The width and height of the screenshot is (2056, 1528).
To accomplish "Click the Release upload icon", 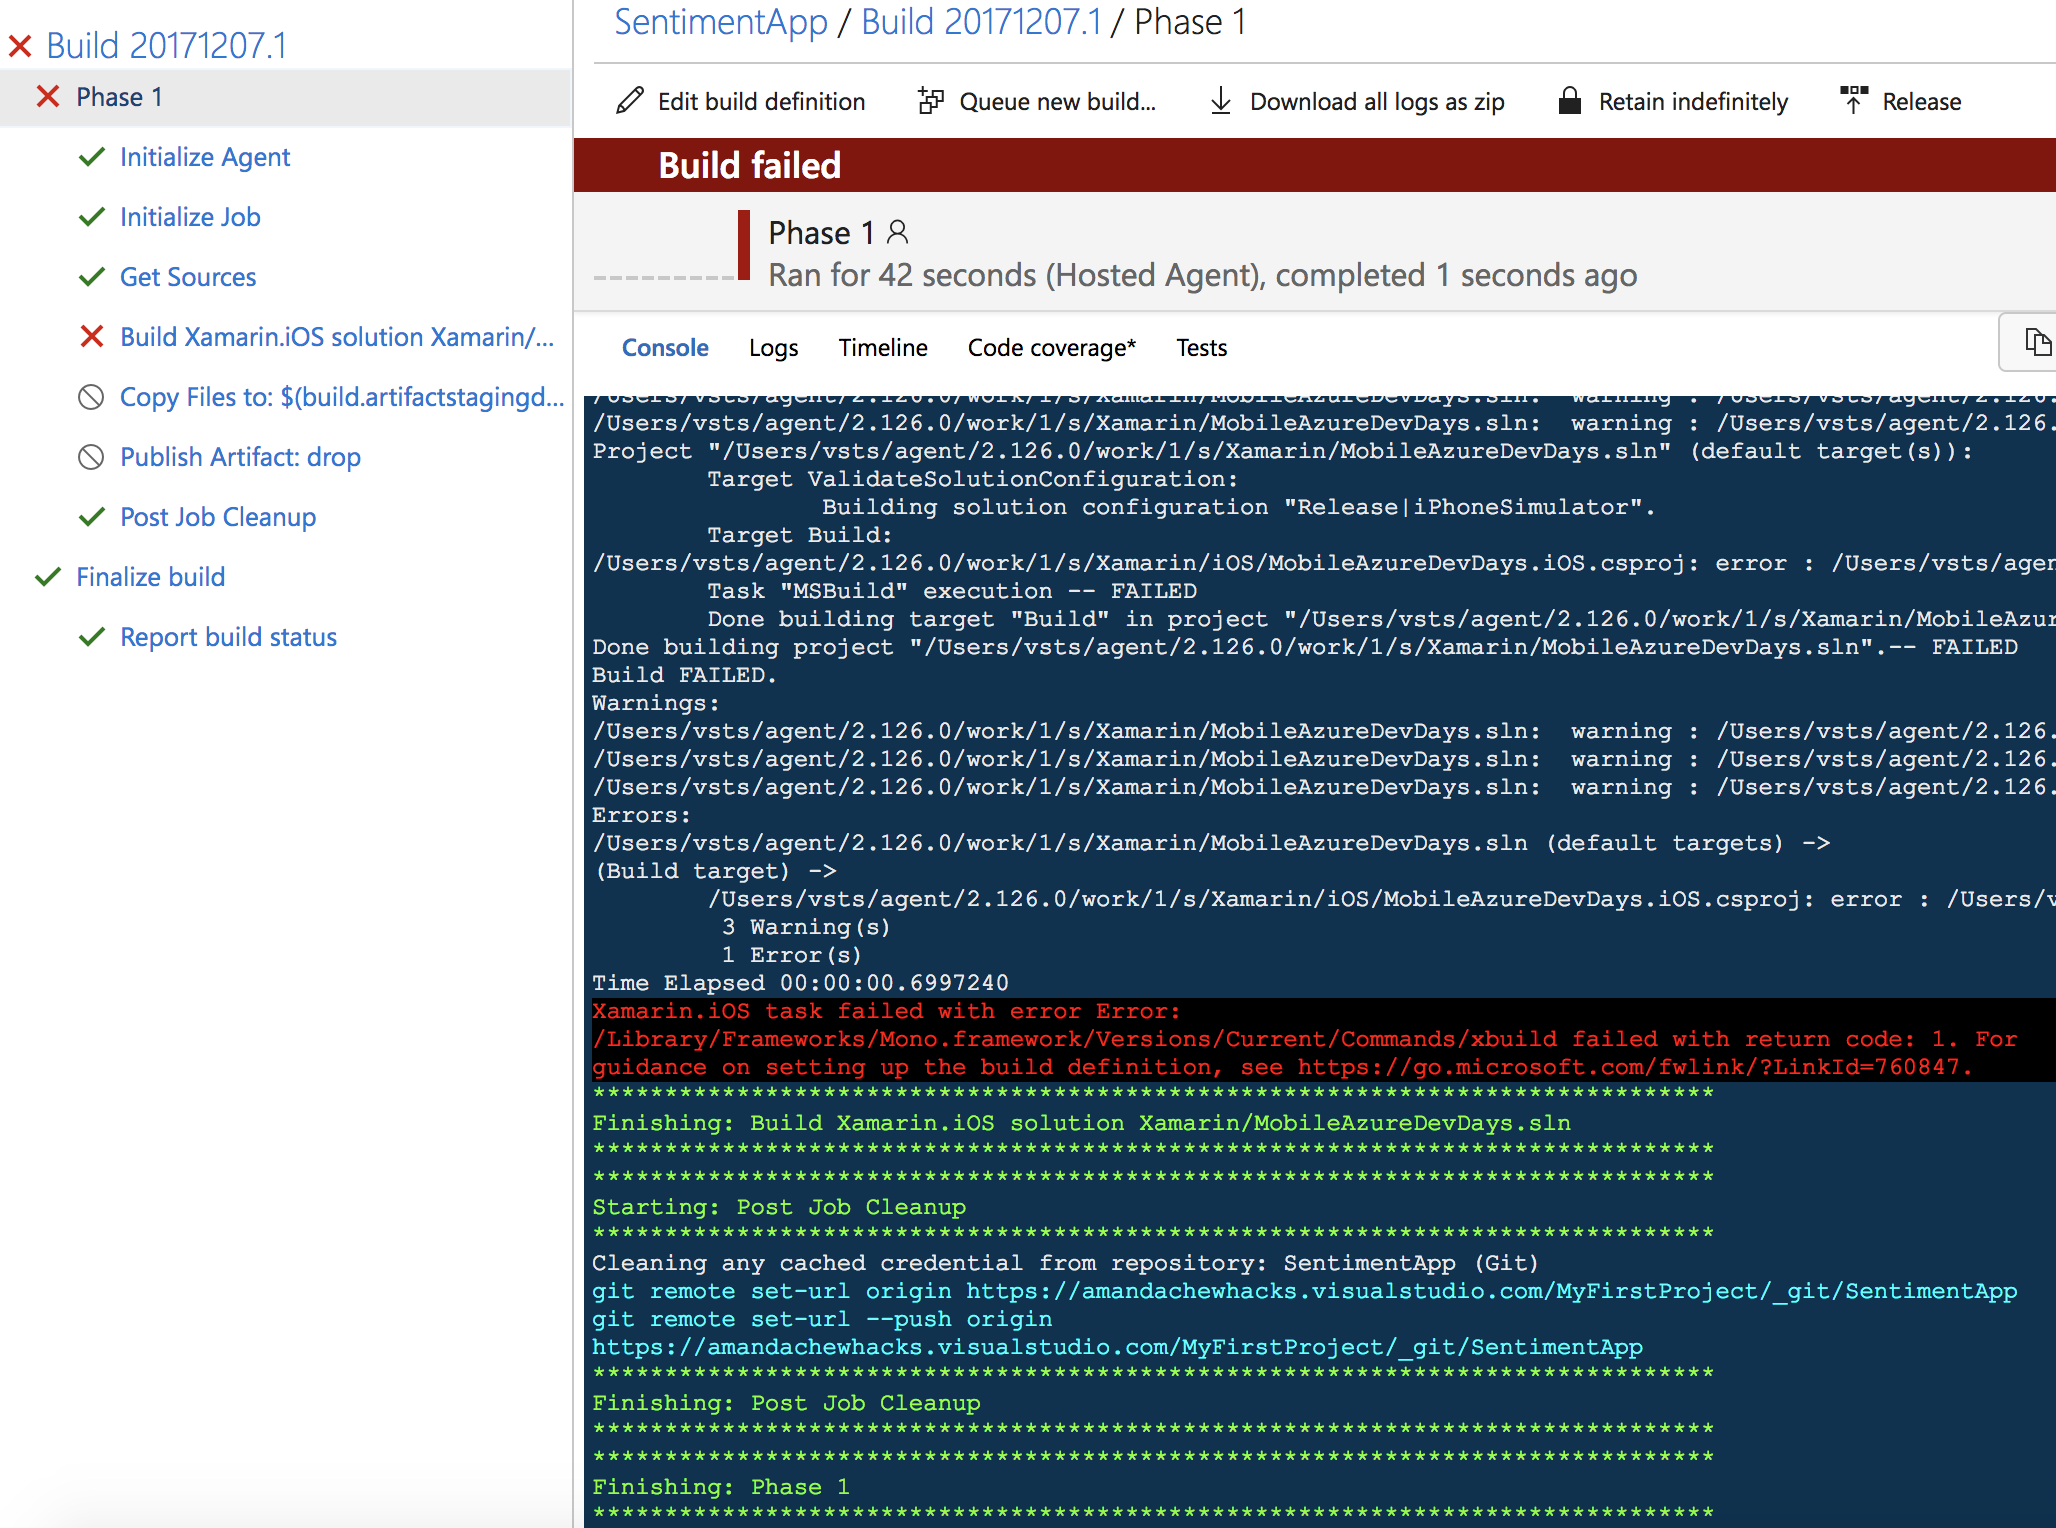I will 1853,101.
